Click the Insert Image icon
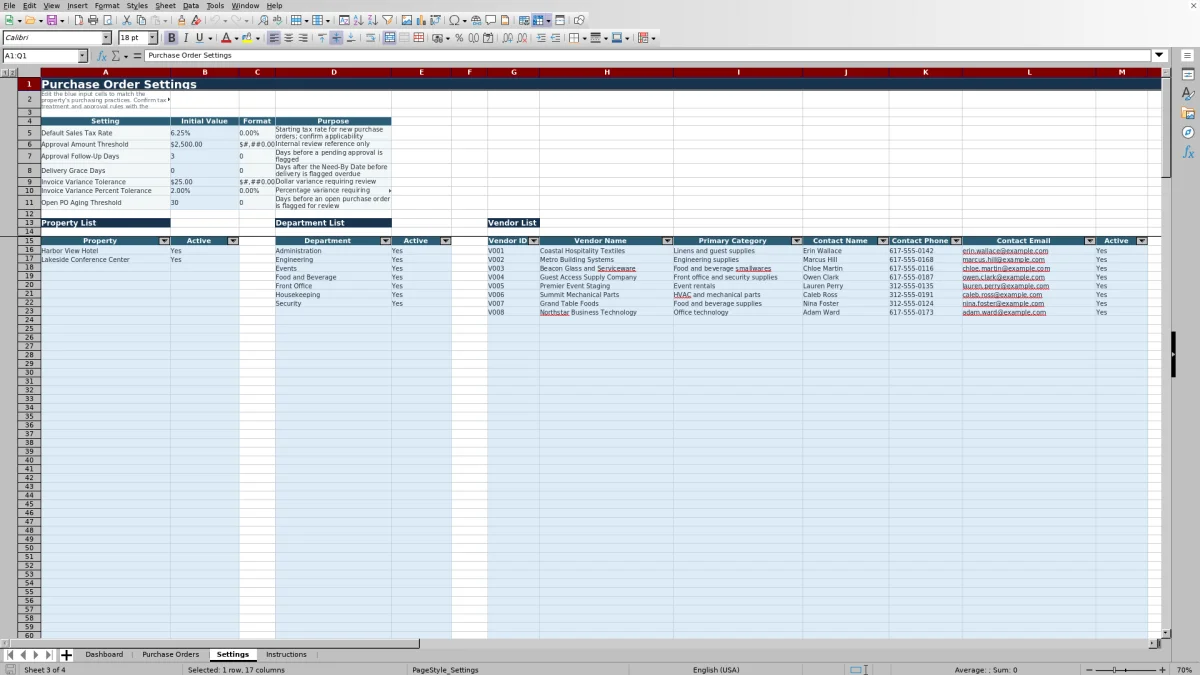Viewport: 1200px width, 675px height. (407, 20)
